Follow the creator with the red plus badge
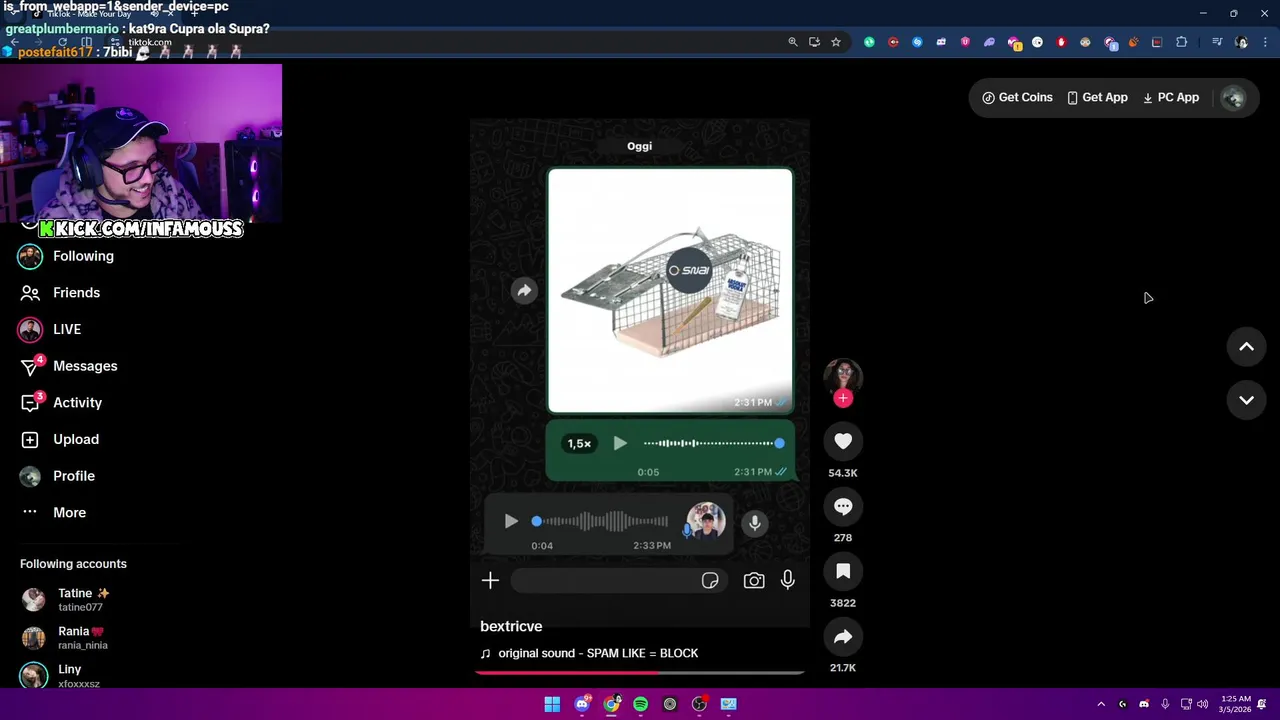Image resolution: width=1280 pixels, height=720 pixels. 843,398
